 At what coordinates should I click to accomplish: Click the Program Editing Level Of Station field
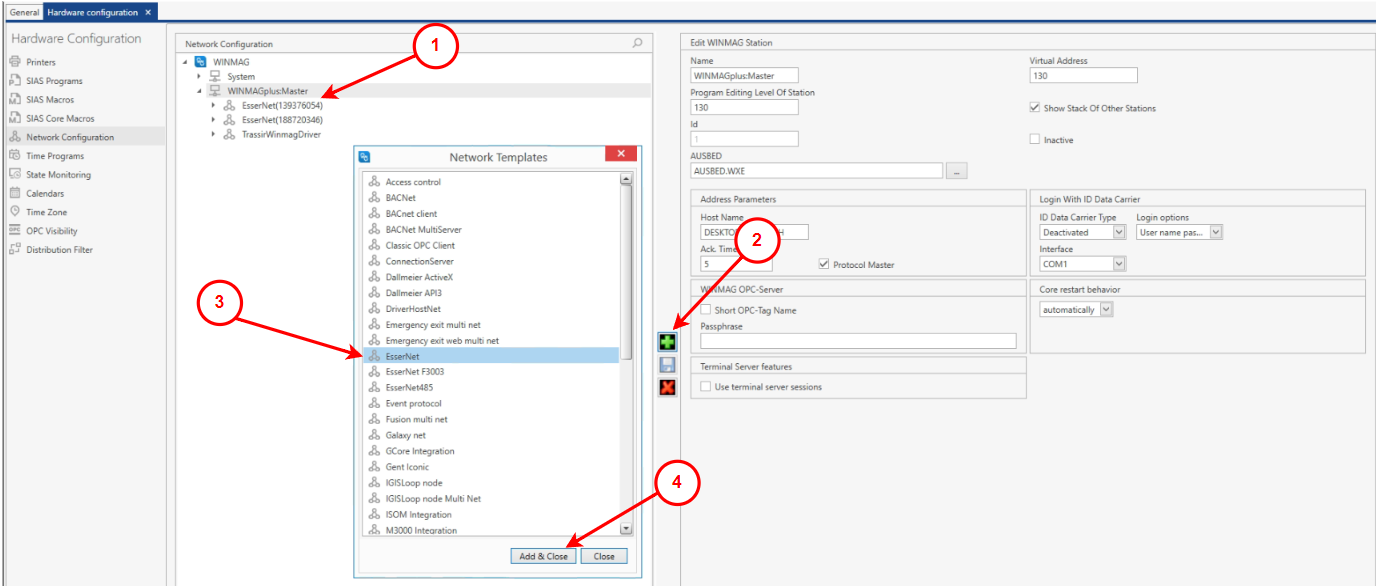[744, 107]
